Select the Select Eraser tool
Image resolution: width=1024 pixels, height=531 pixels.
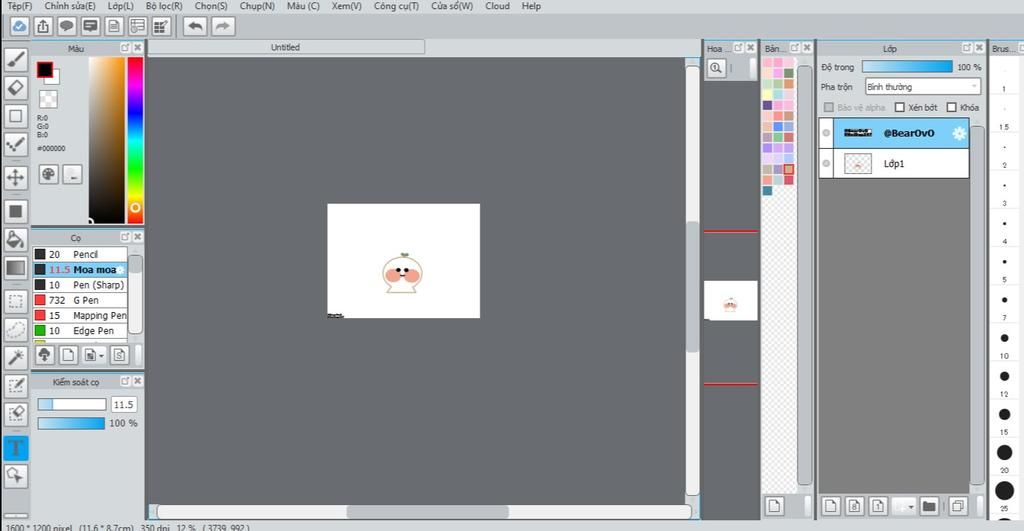click(16, 413)
